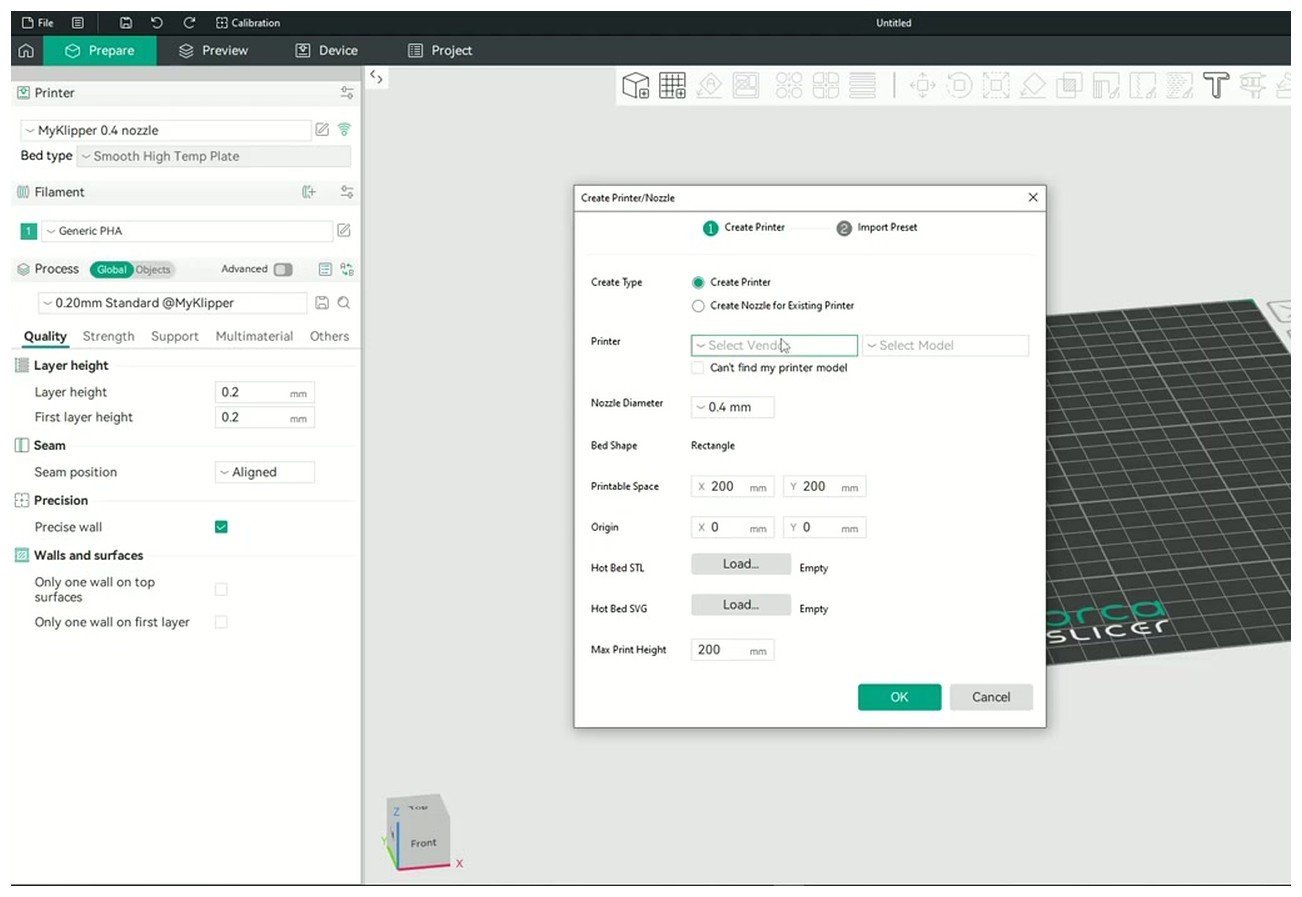
Task: Click the Variable layer height icon
Action: point(862,86)
